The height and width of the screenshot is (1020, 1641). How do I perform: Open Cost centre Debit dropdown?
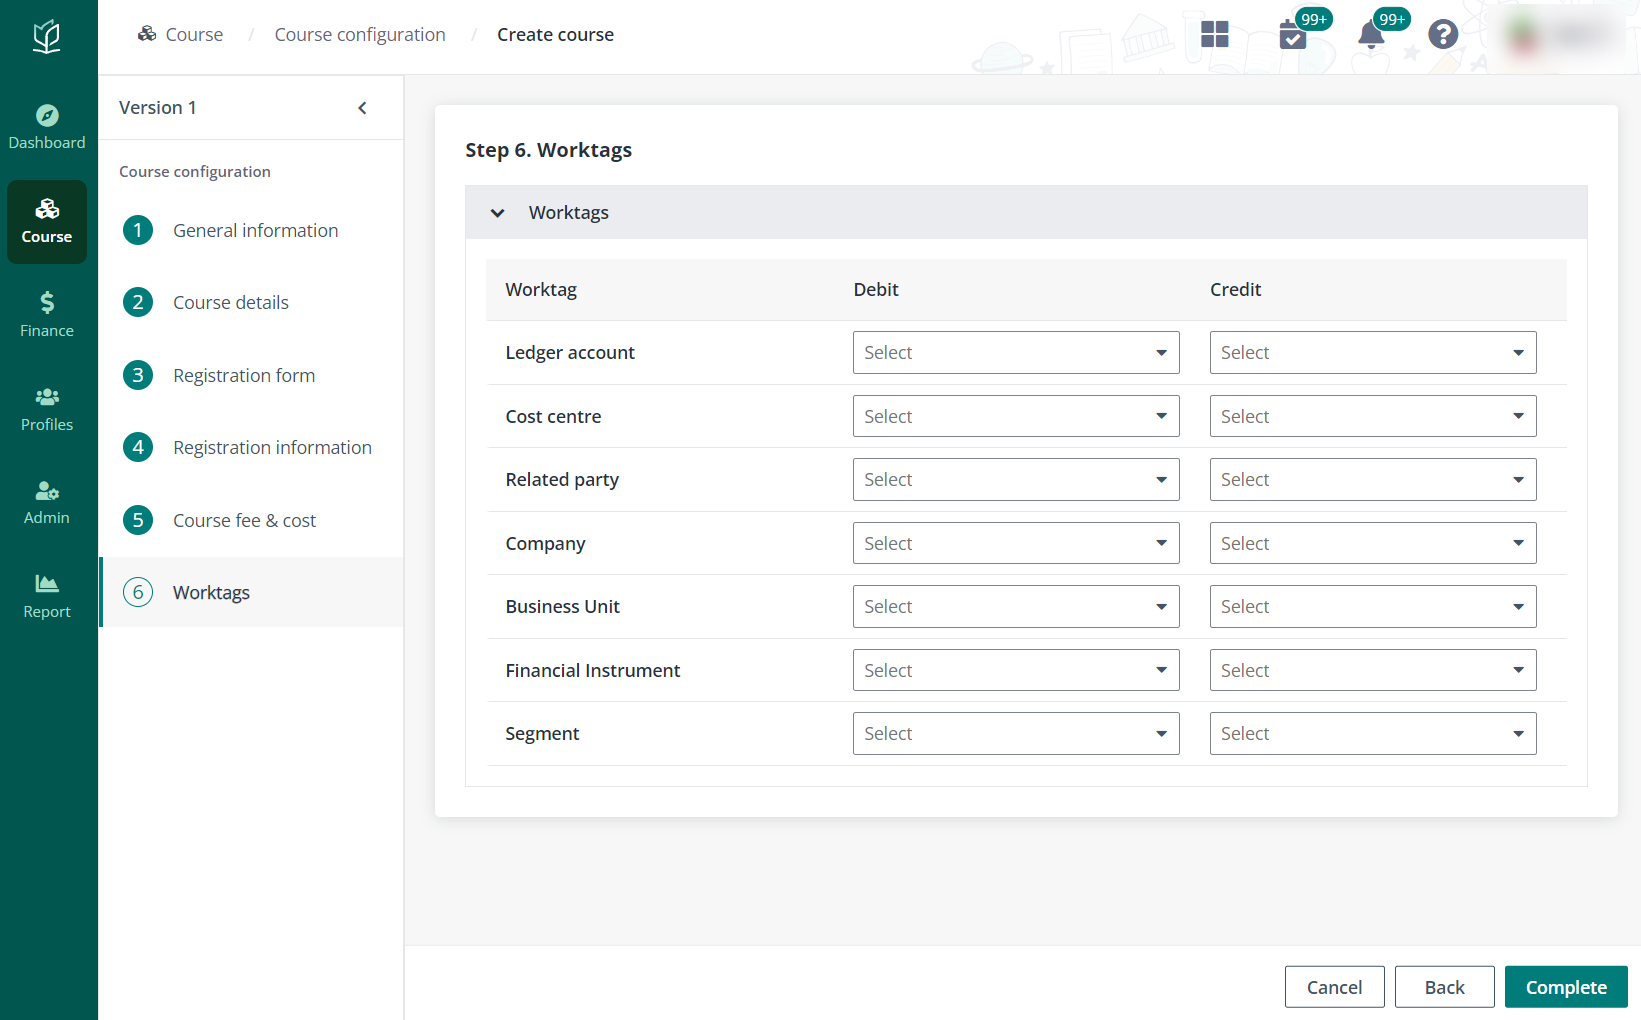(1016, 416)
